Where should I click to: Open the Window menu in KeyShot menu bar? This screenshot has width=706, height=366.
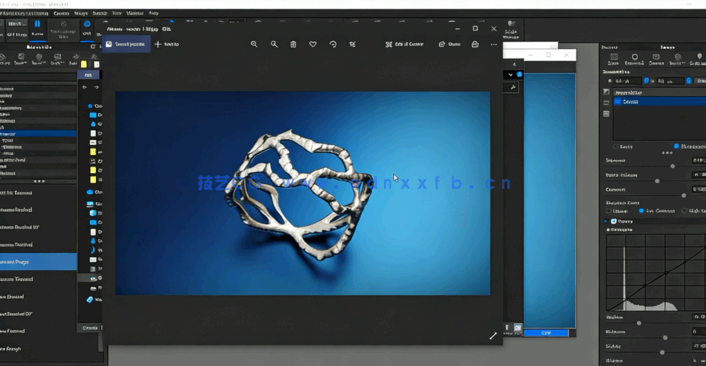click(135, 13)
